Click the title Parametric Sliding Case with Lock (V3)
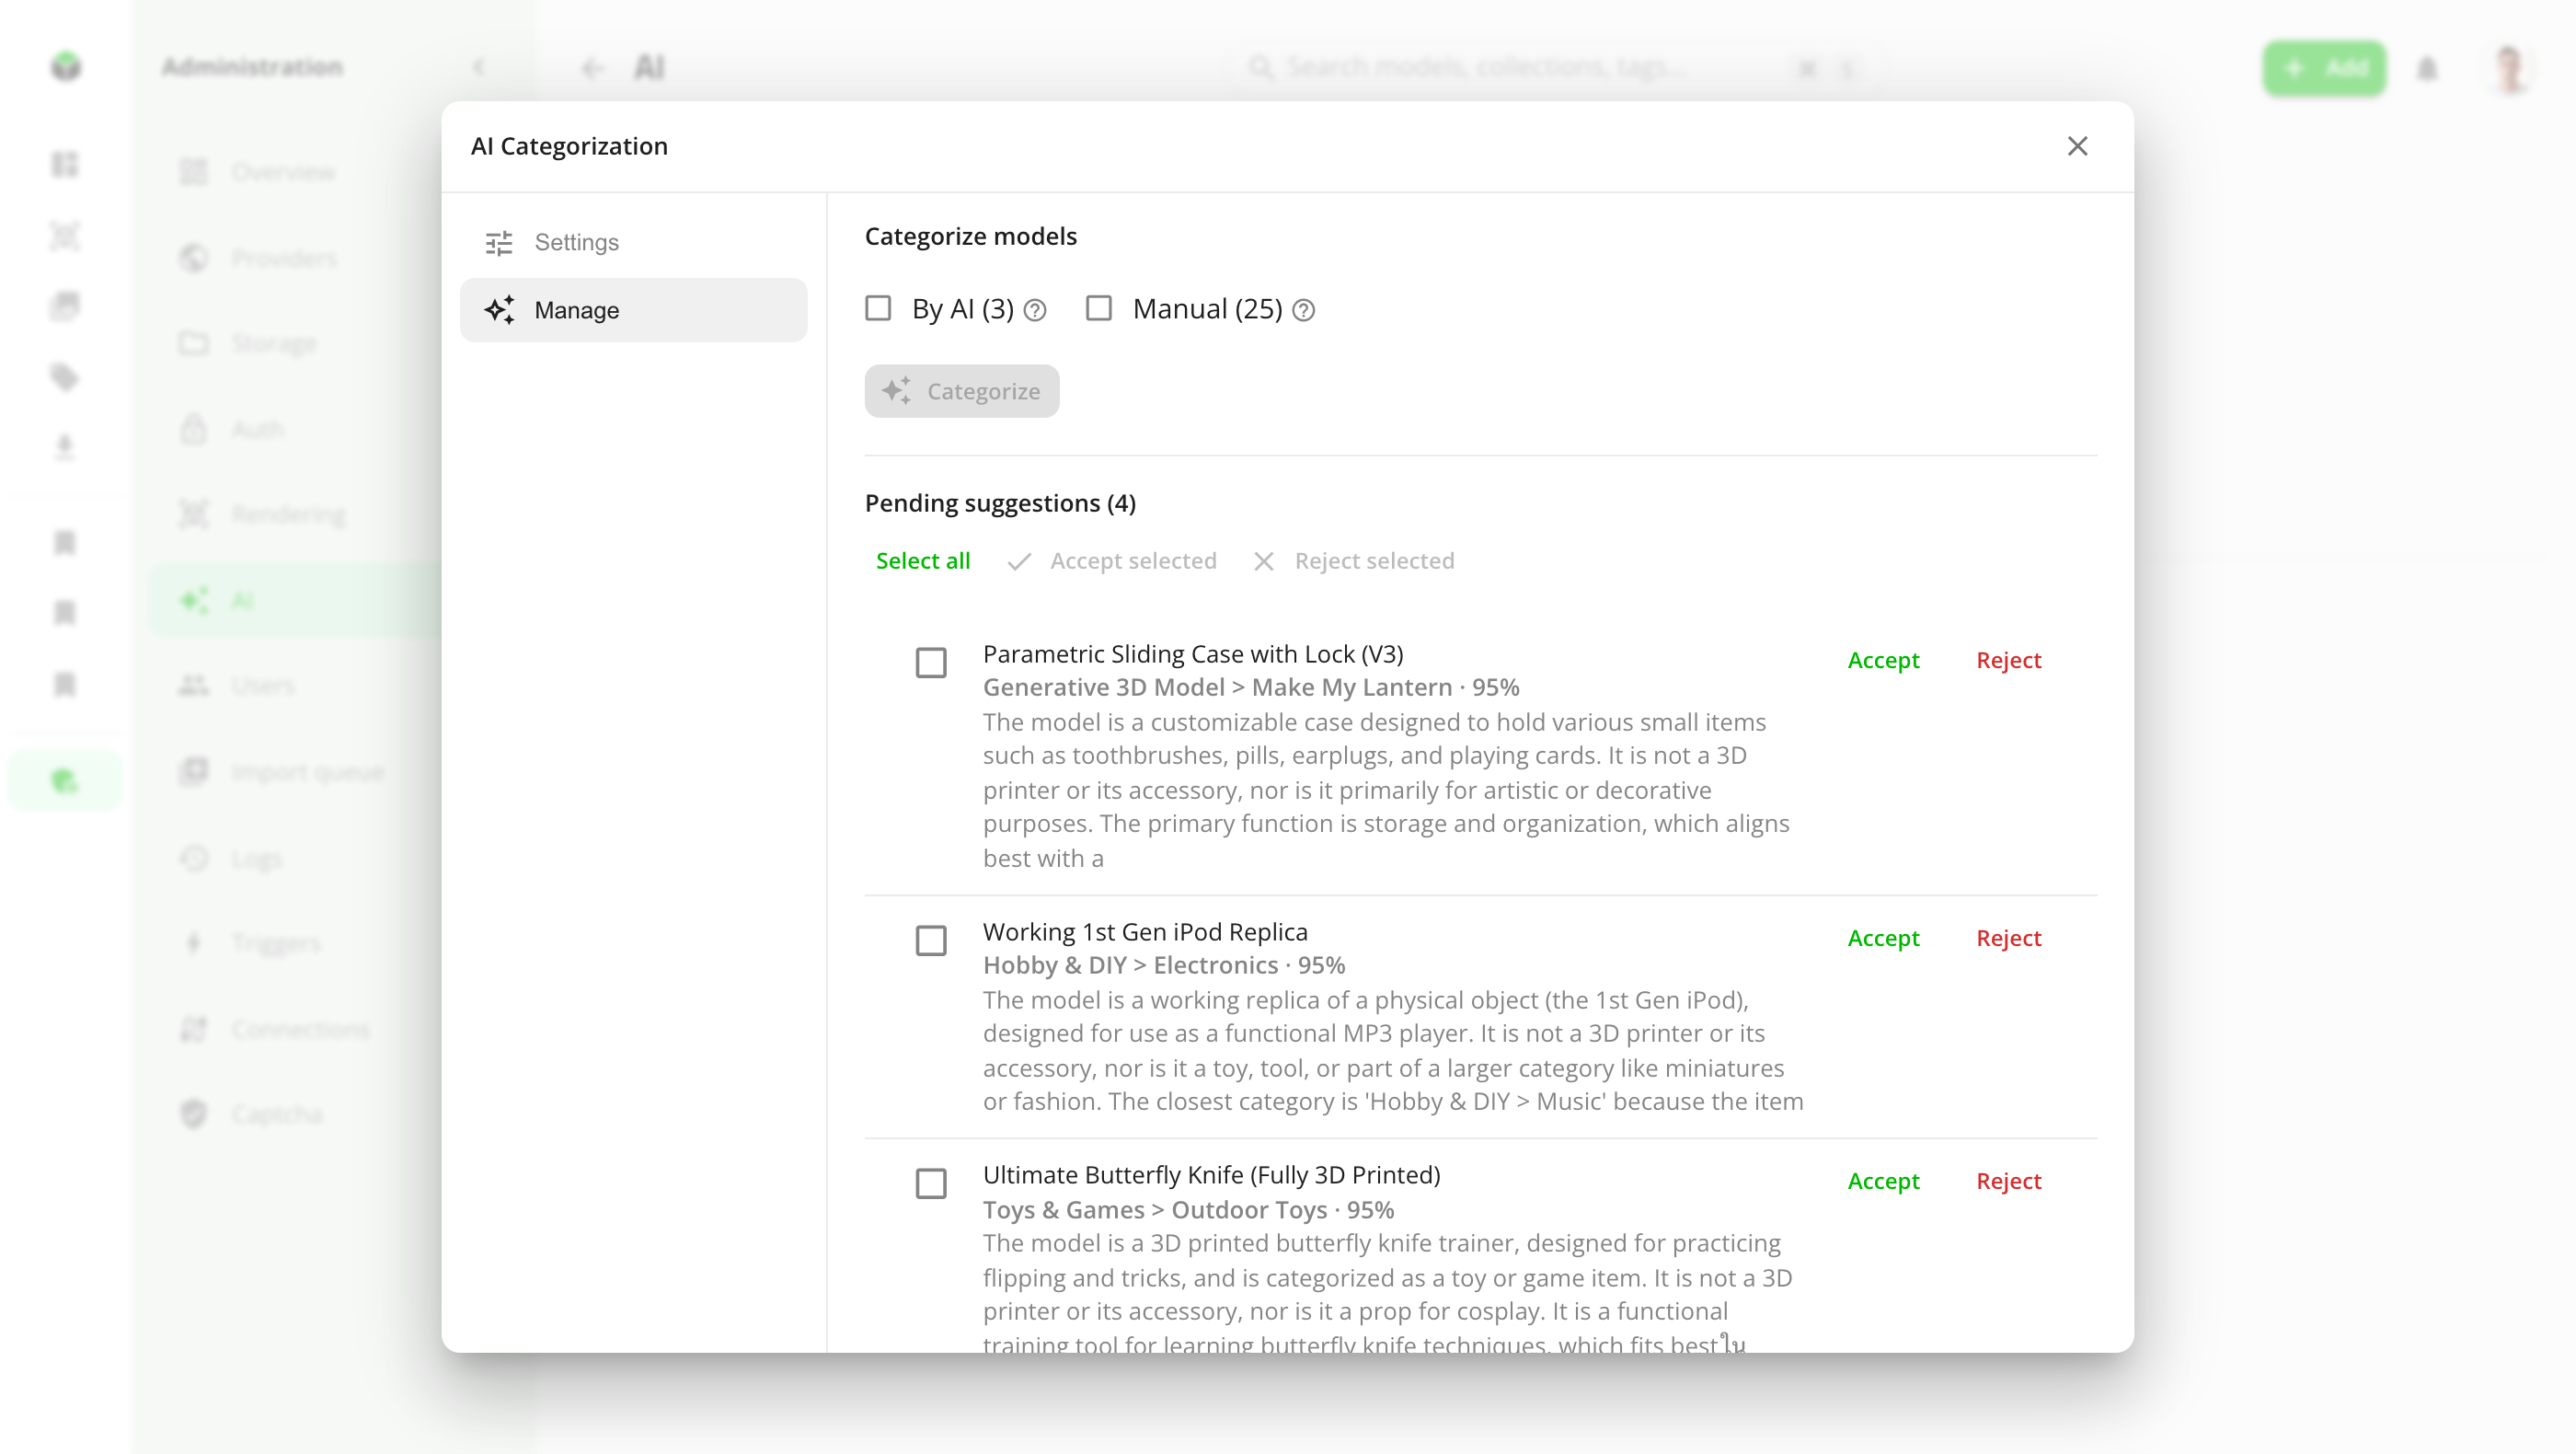 tap(1193, 654)
